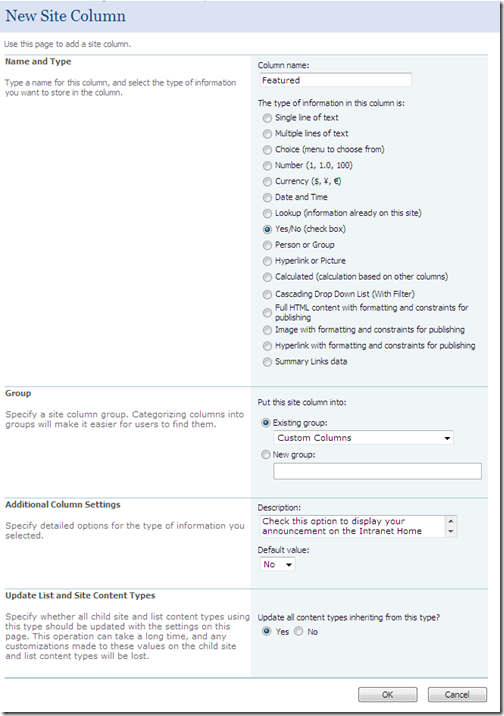The height and width of the screenshot is (716, 504).
Task: Choose Summary Links data type
Action: (267, 362)
